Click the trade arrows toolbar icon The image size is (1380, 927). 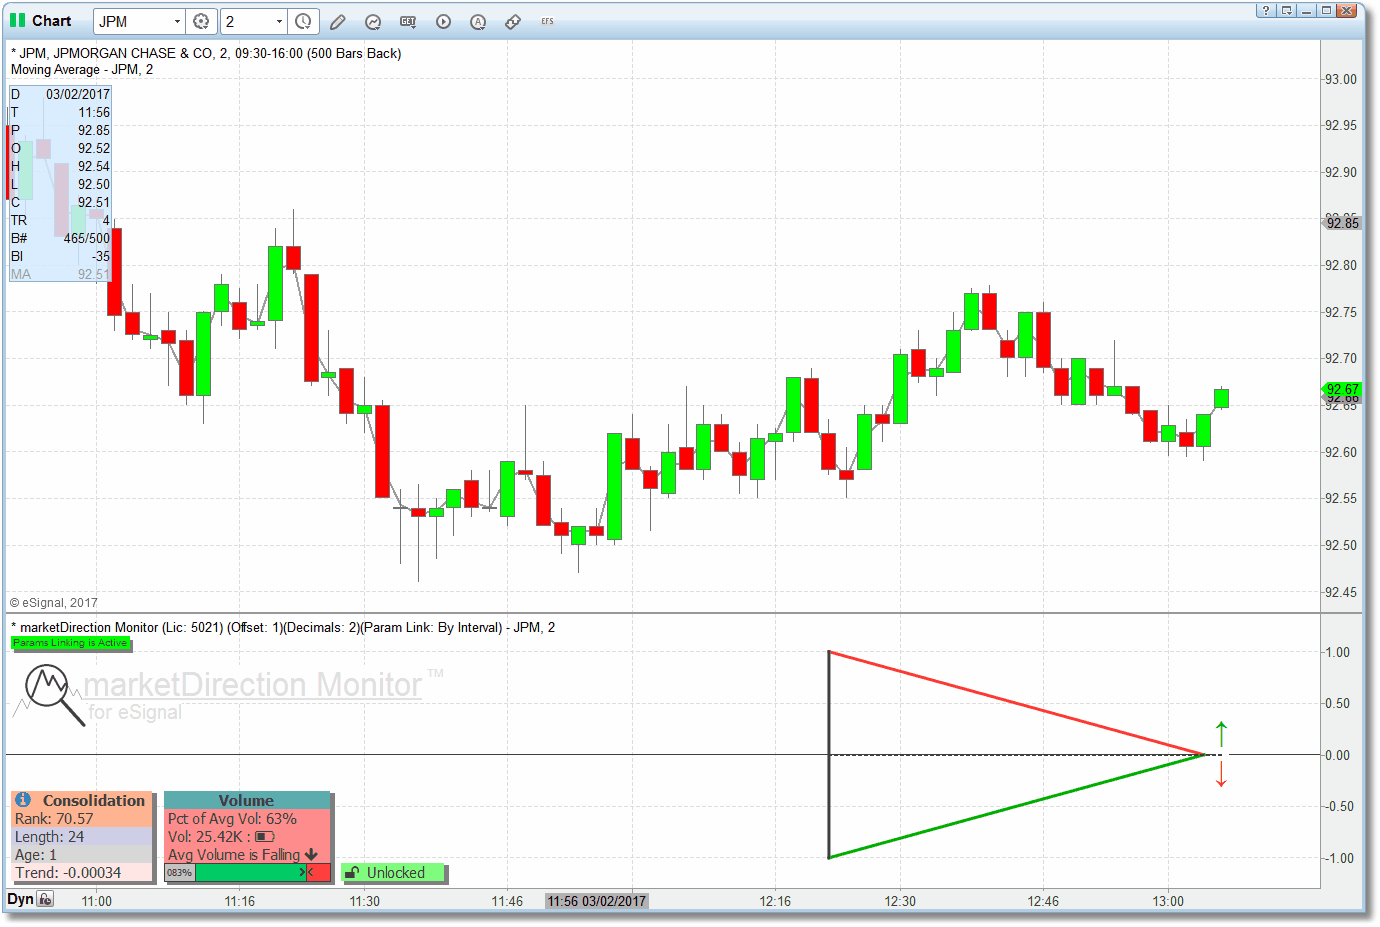pos(513,22)
